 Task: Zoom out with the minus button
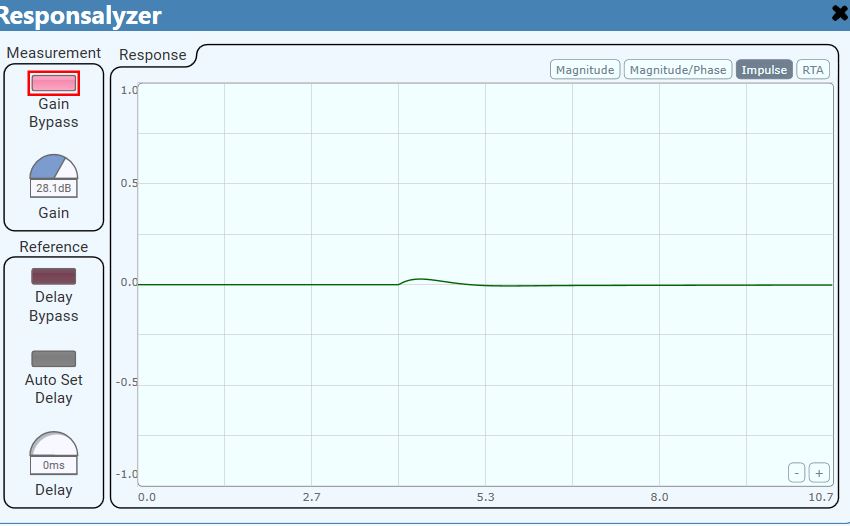[x=796, y=473]
